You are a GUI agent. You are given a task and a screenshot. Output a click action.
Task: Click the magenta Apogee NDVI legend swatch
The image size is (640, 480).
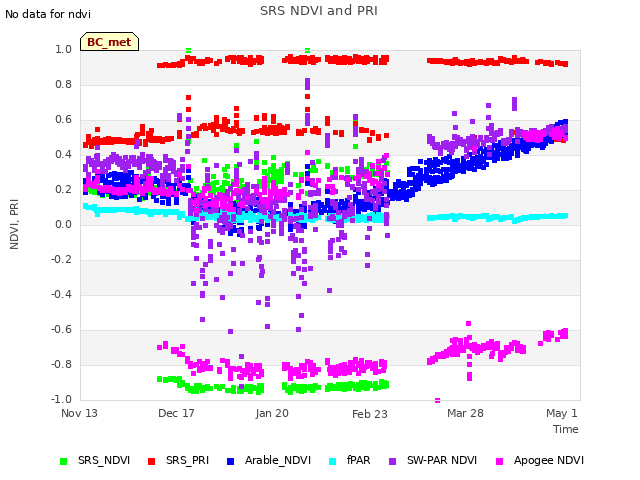(x=499, y=461)
